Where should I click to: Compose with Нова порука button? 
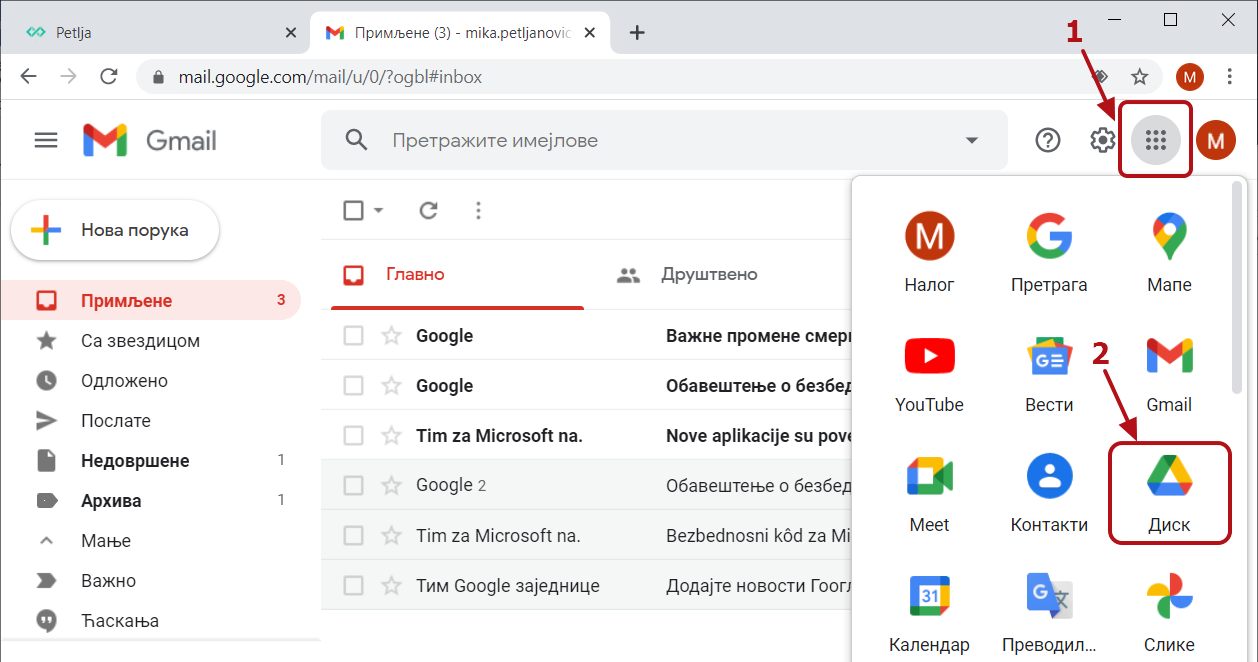[x=114, y=230]
